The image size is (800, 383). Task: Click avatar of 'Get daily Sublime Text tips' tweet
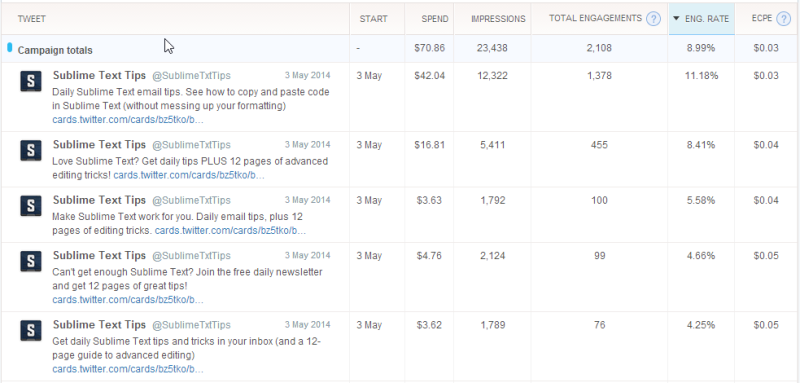[x=31, y=330]
